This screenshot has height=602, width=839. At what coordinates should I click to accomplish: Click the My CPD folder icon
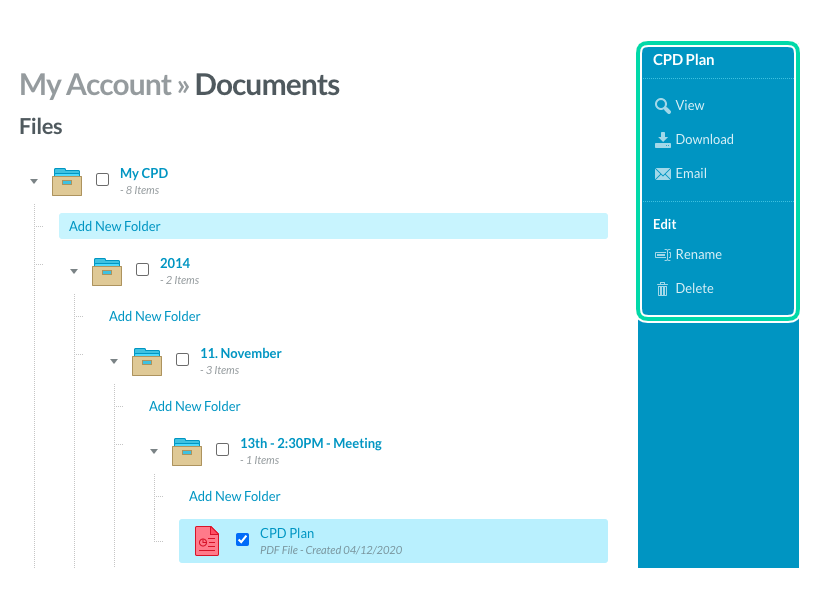(x=67, y=182)
